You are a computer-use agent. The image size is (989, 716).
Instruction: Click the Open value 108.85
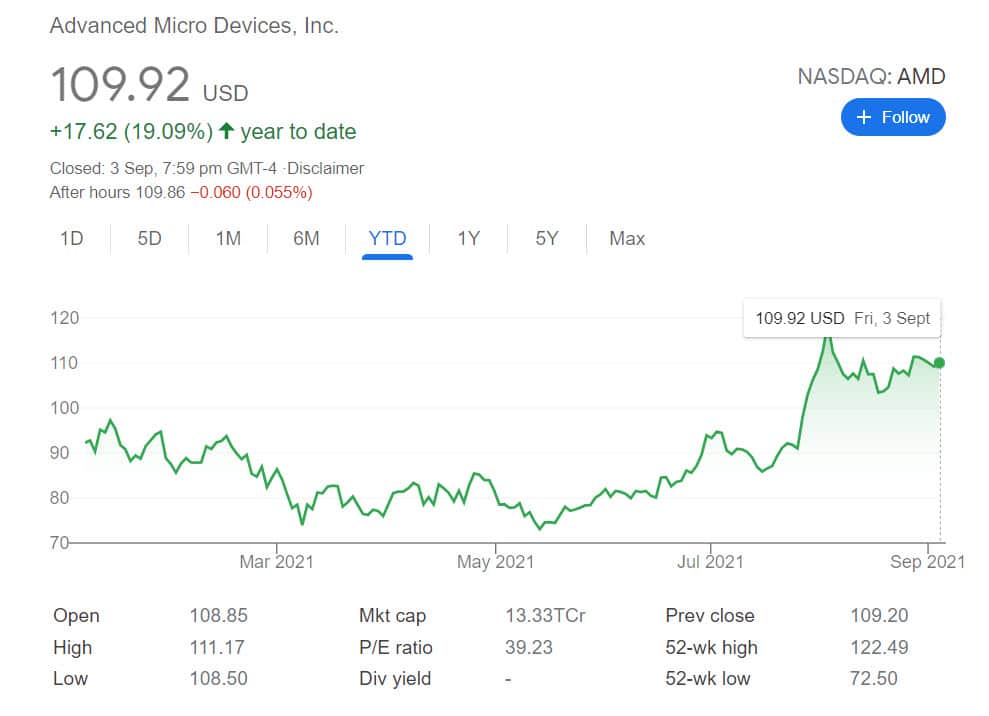tap(219, 615)
